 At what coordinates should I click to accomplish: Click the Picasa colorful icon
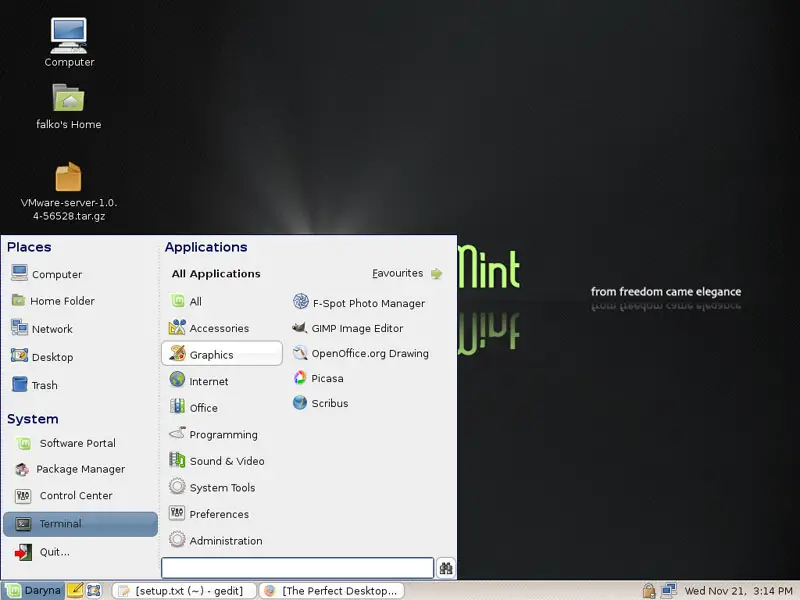point(299,378)
